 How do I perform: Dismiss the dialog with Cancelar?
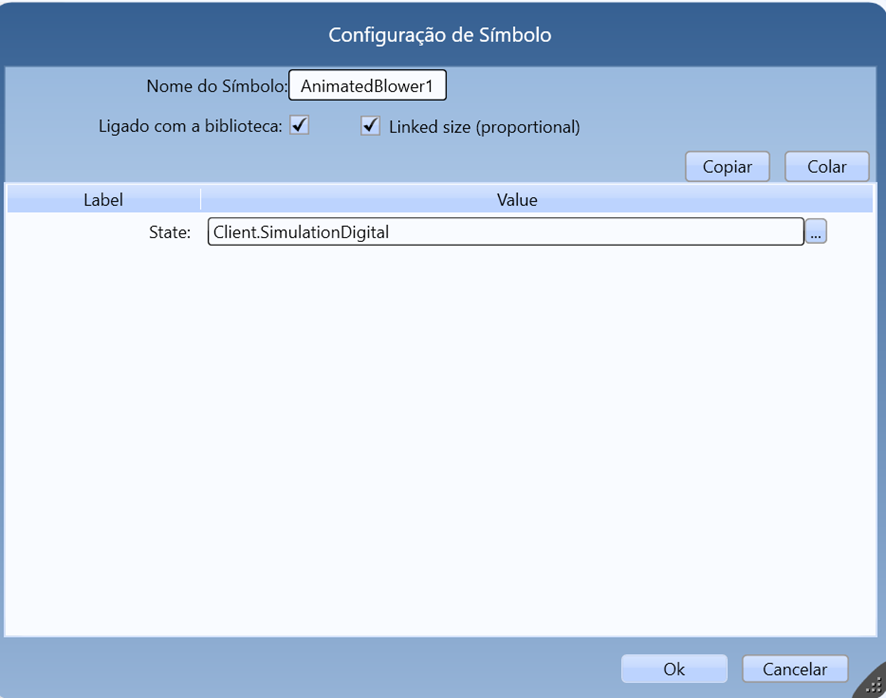pyautogui.click(x=795, y=669)
